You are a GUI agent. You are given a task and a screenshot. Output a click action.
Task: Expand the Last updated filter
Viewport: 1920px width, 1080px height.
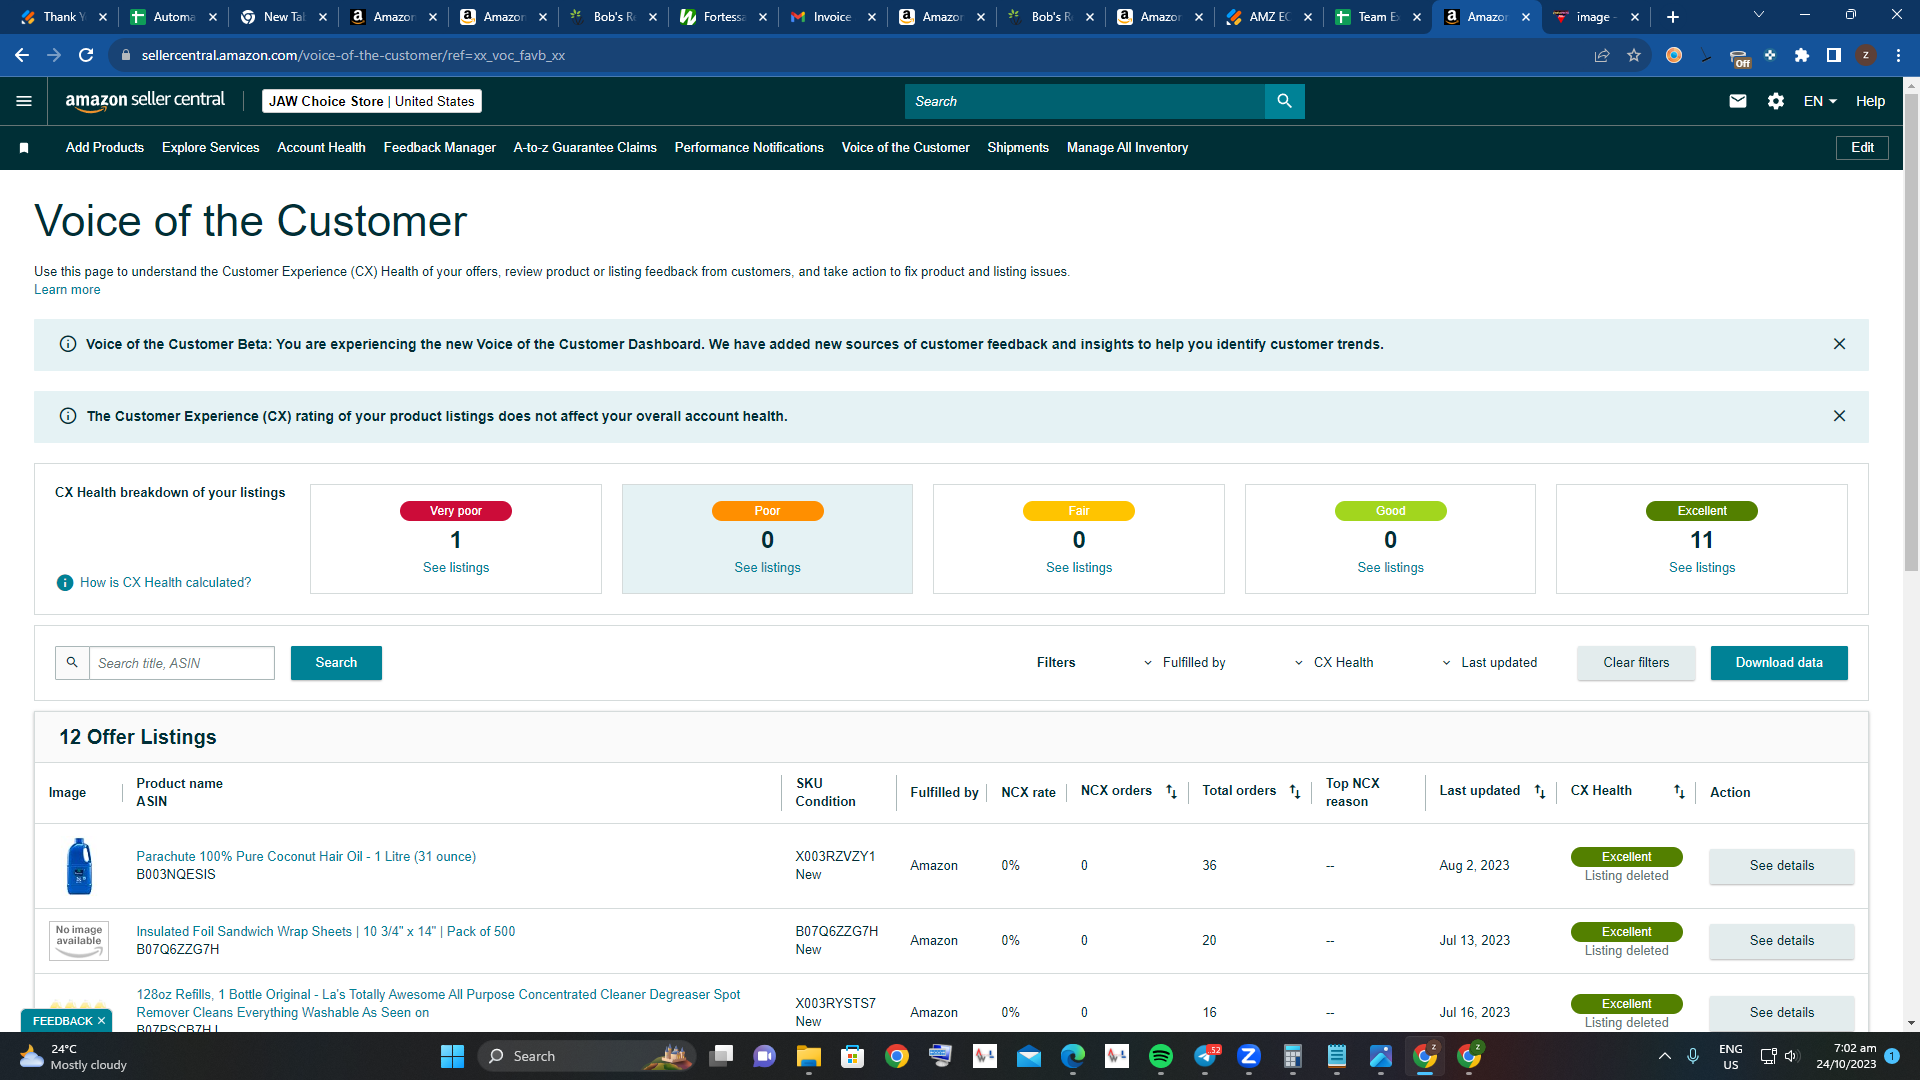[x=1490, y=663]
